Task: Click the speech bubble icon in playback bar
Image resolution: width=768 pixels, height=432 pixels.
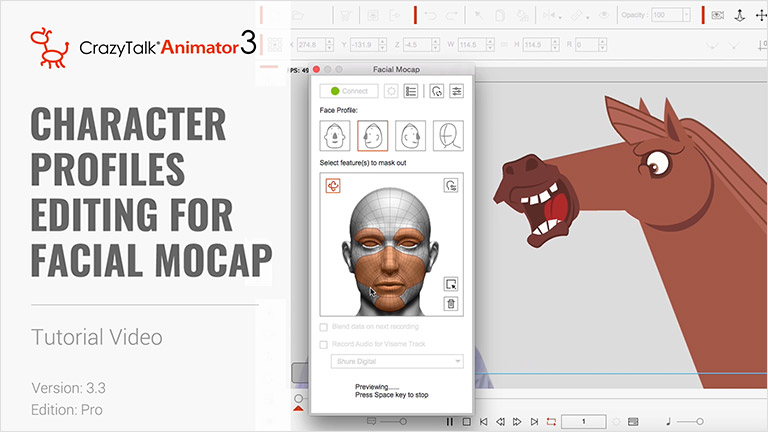Action: (371, 421)
